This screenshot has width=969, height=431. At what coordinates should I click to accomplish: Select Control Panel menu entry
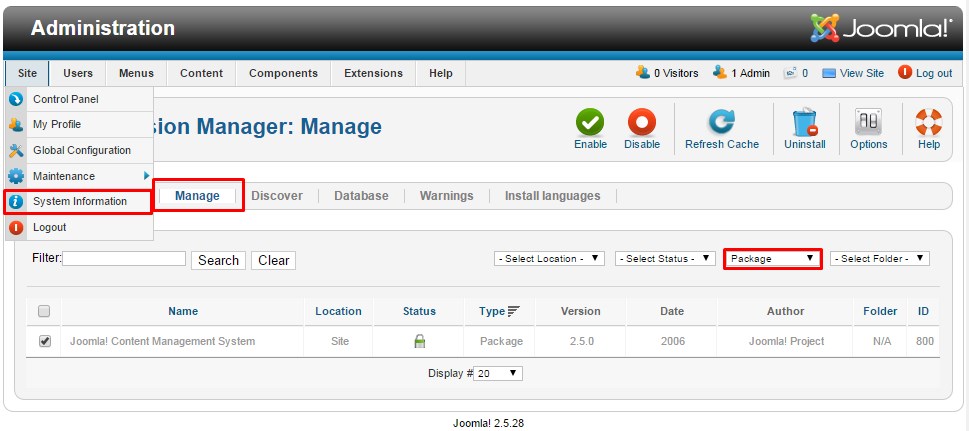click(x=79, y=99)
